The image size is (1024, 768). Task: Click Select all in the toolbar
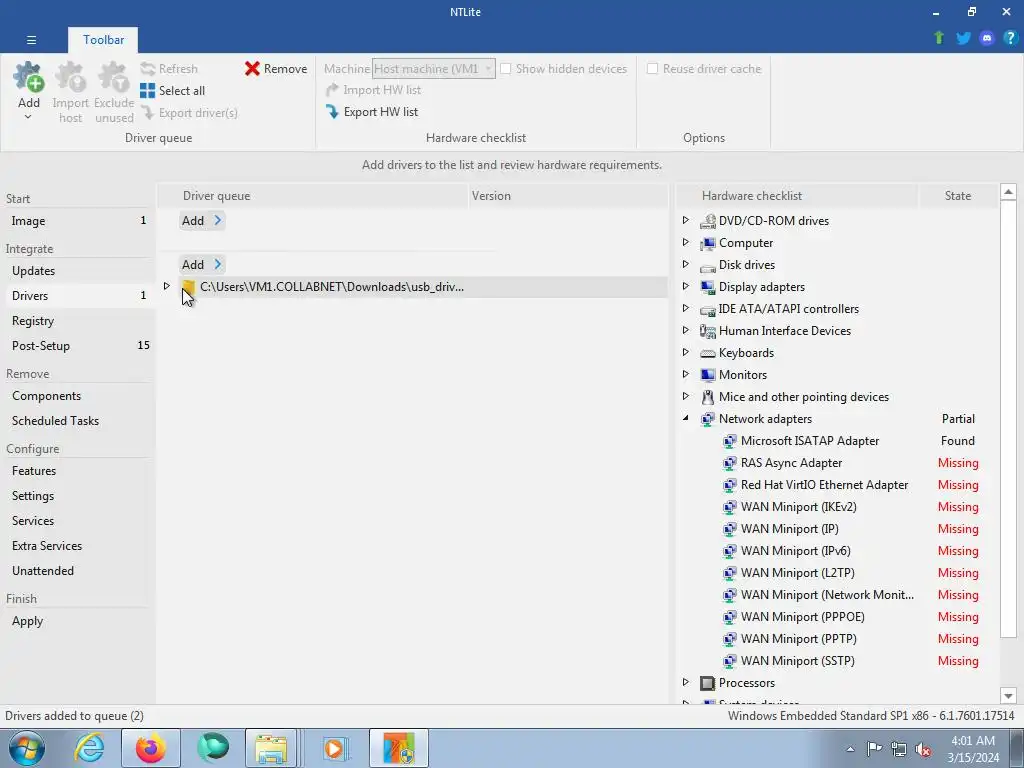click(172, 91)
